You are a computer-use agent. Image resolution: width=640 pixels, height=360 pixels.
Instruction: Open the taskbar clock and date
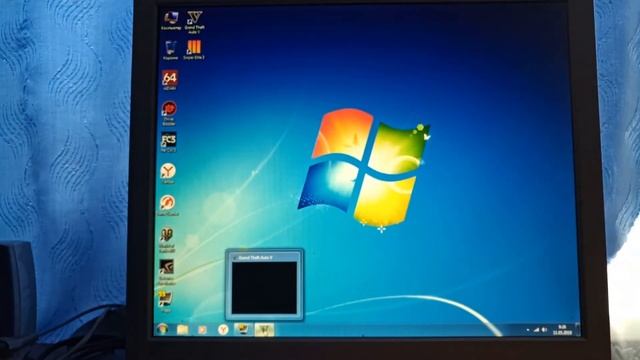tap(562, 330)
